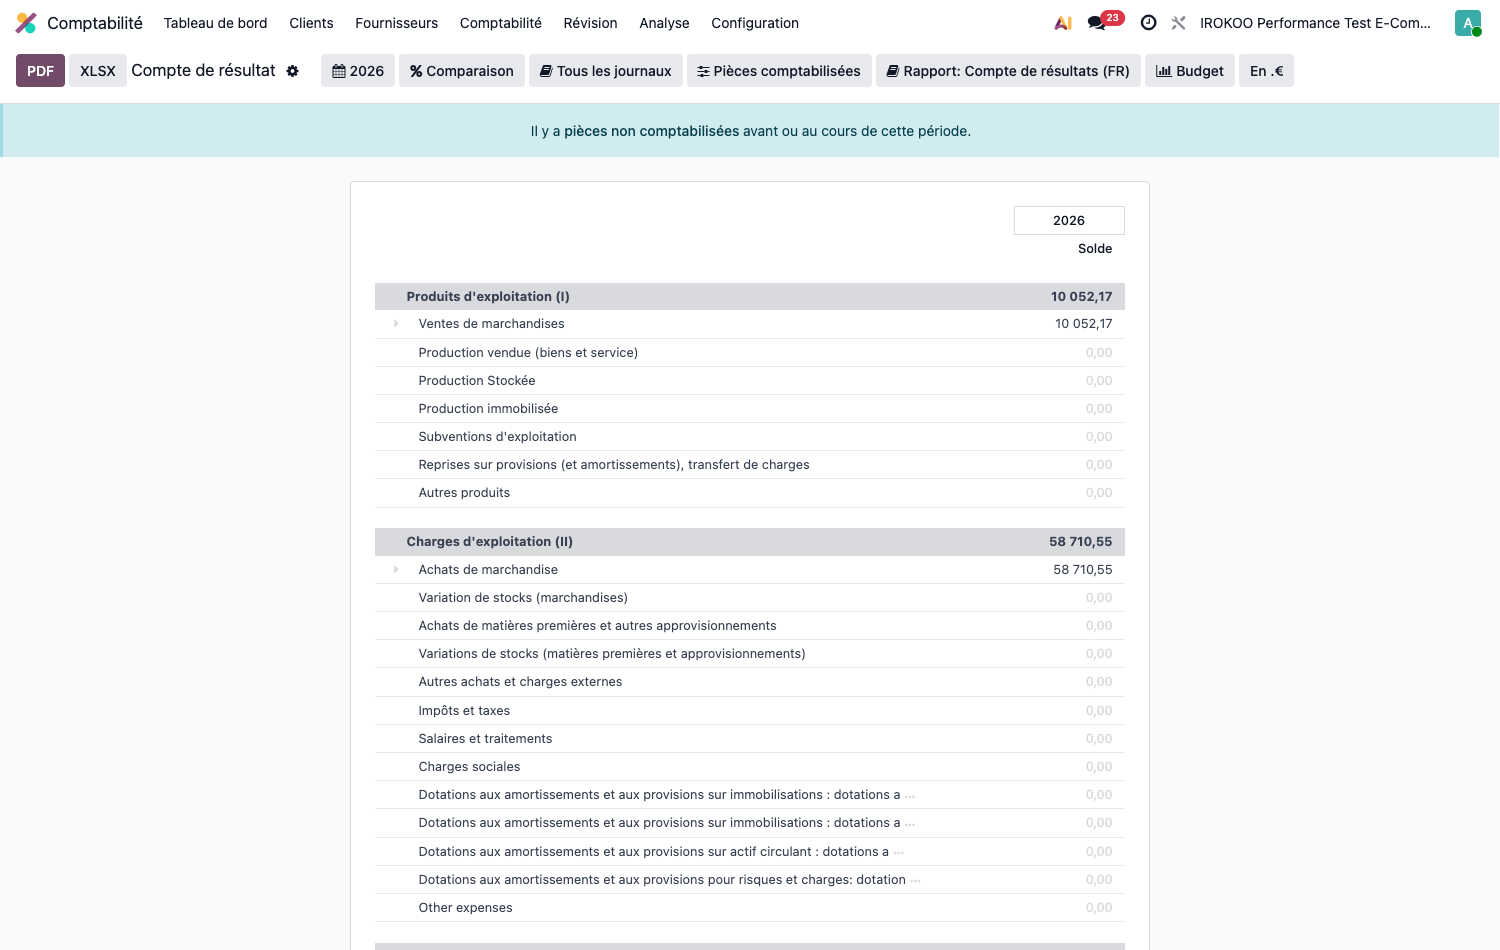
Task: Click the 2026 column header
Action: (x=1069, y=221)
